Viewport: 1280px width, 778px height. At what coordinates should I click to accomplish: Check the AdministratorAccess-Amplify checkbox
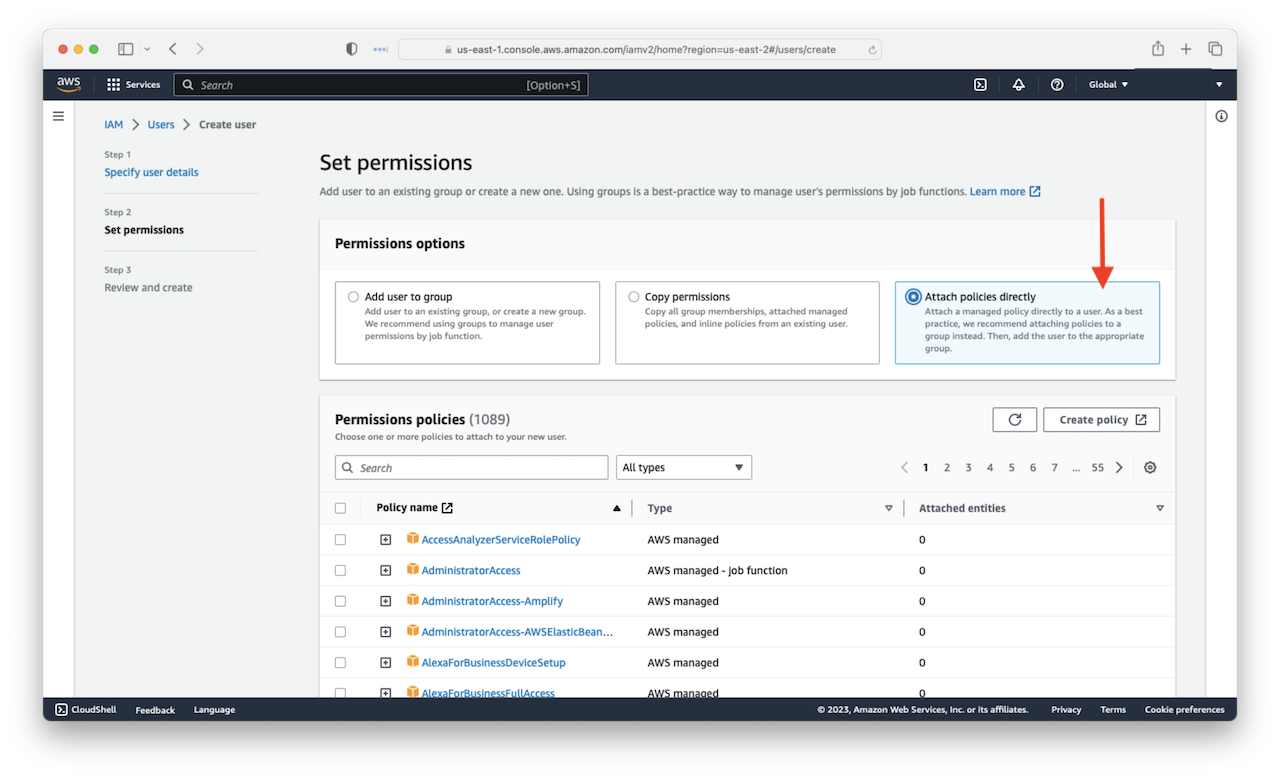point(340,601)
